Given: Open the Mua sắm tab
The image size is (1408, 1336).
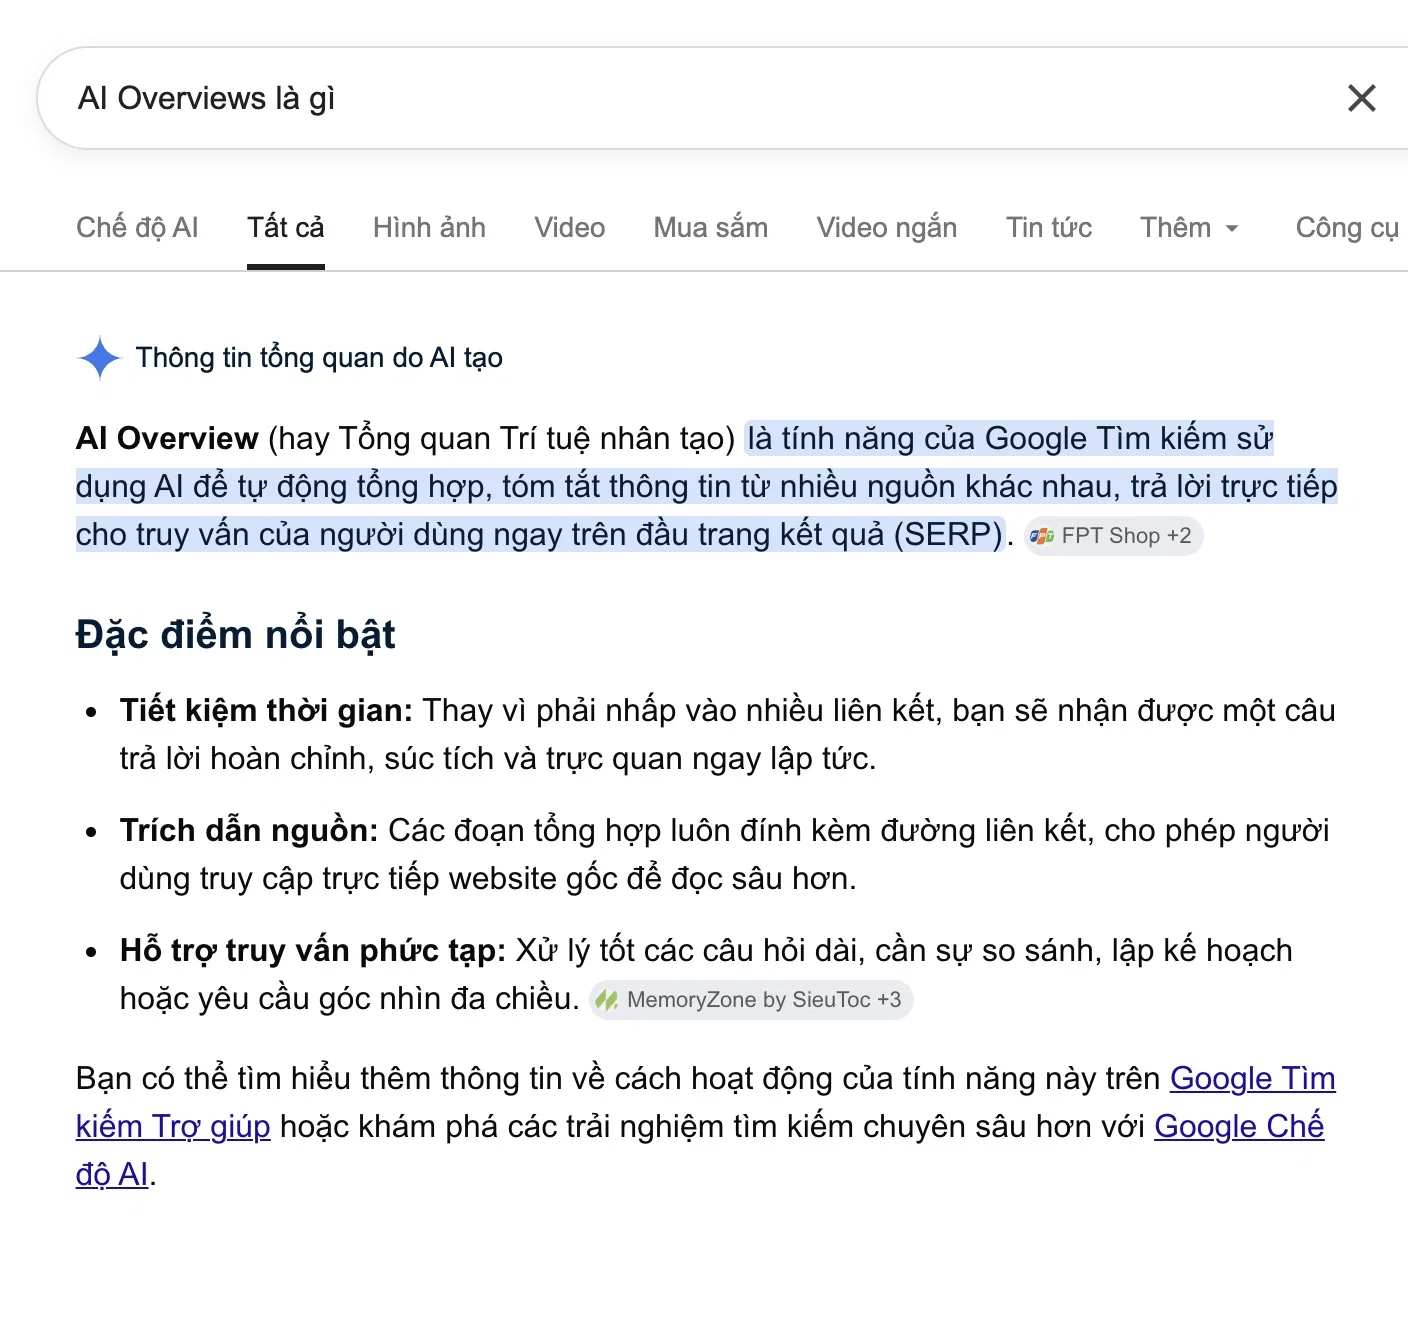Looking at the screenshot, I should 711,228.
